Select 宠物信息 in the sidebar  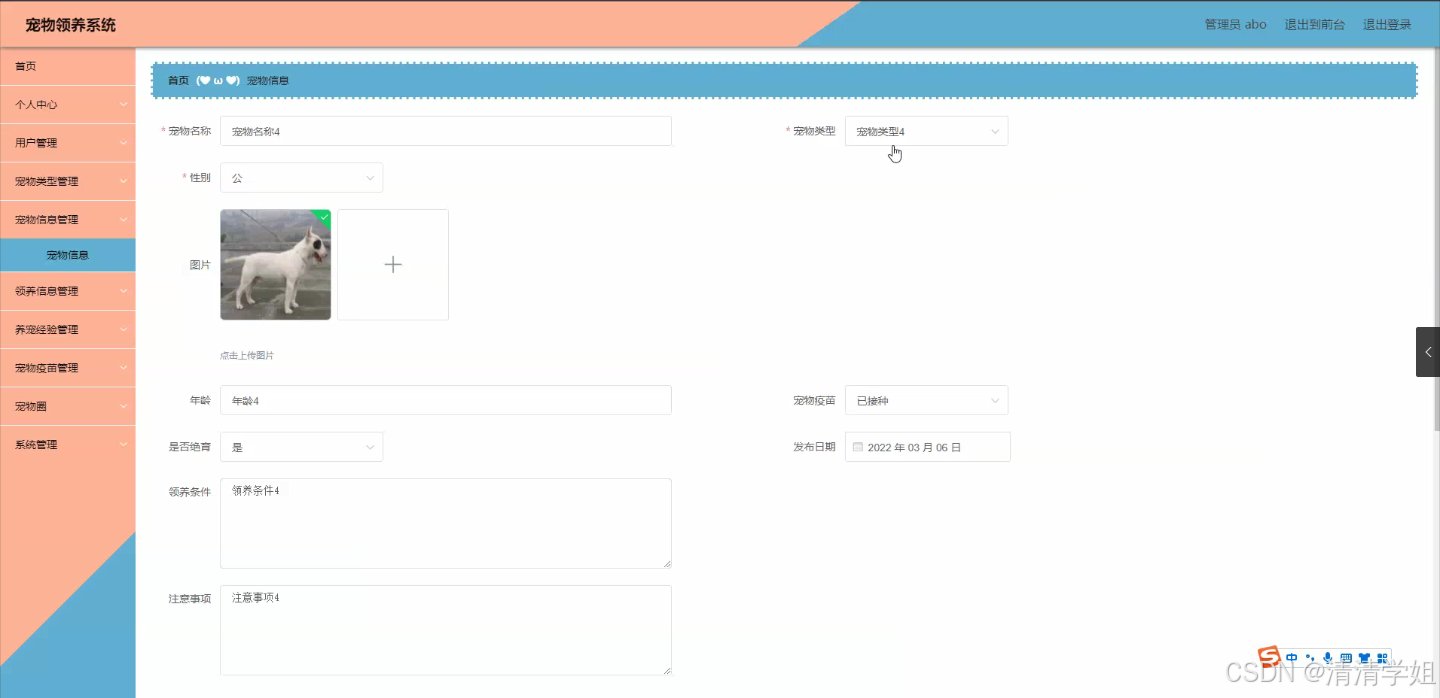(x=67, y=255)
